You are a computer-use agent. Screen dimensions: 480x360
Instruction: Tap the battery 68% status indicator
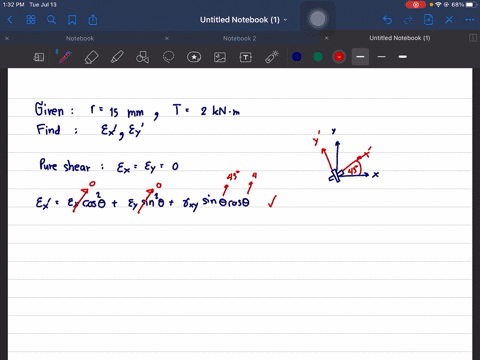point(463,5)
